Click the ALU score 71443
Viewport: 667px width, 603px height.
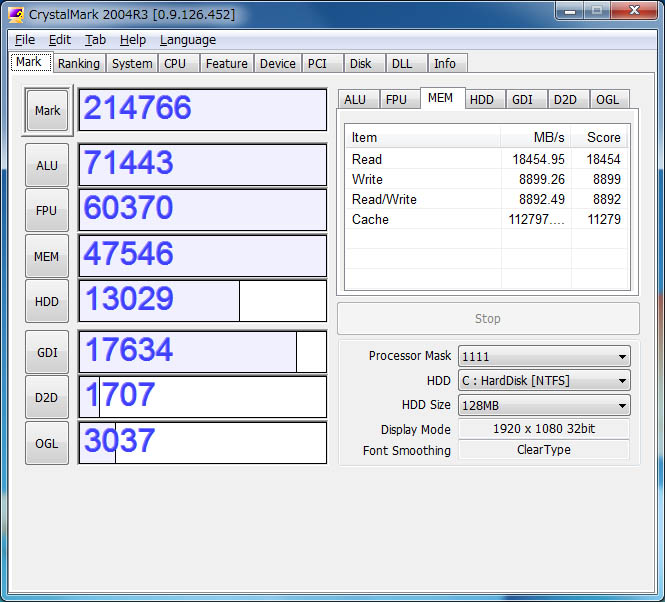coord(203,165)
